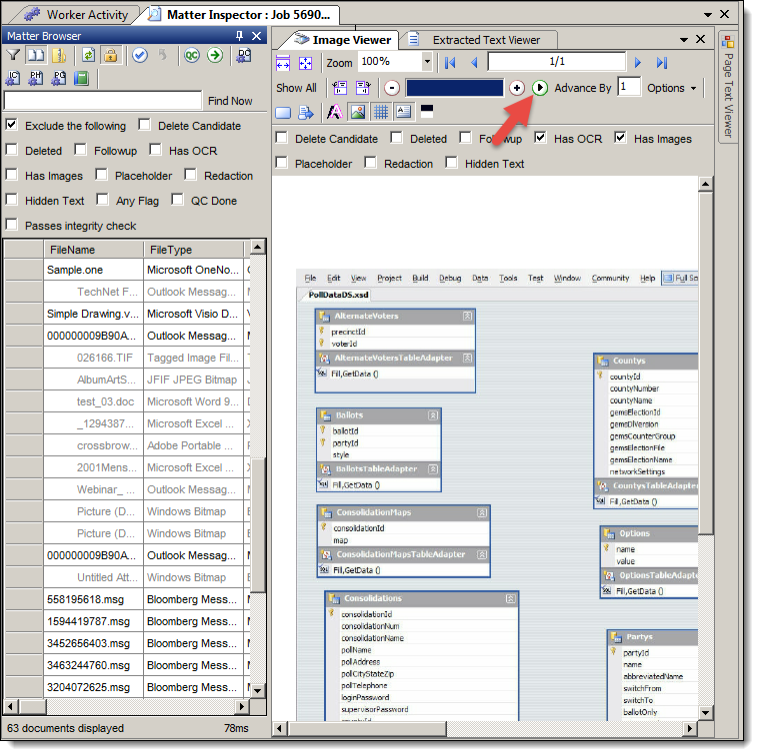Select the Sample.one file row
The width and height of the screenshot is (759, 756).
[x=127, y=270]
